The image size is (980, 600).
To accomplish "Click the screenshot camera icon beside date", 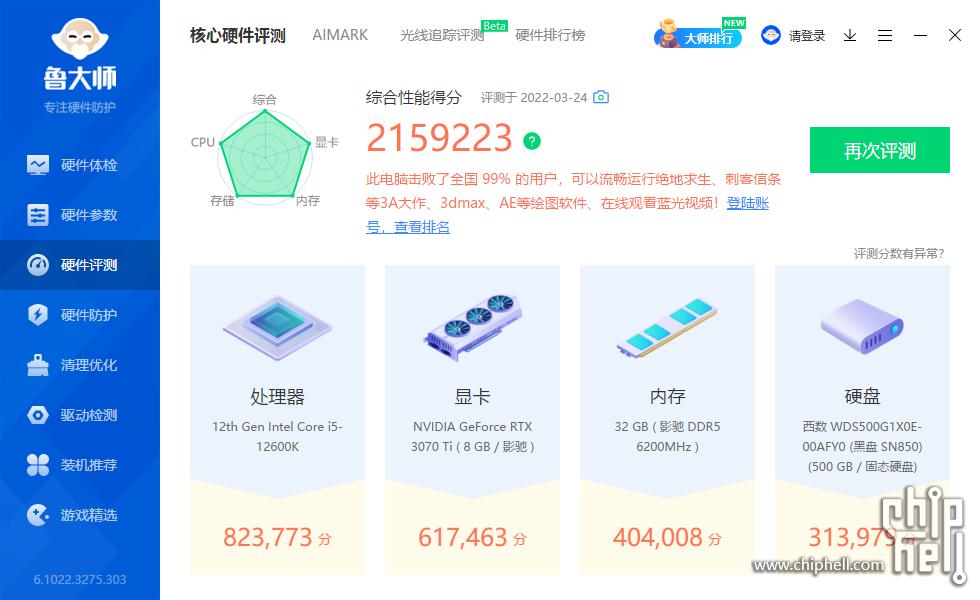I will point(601,97).
